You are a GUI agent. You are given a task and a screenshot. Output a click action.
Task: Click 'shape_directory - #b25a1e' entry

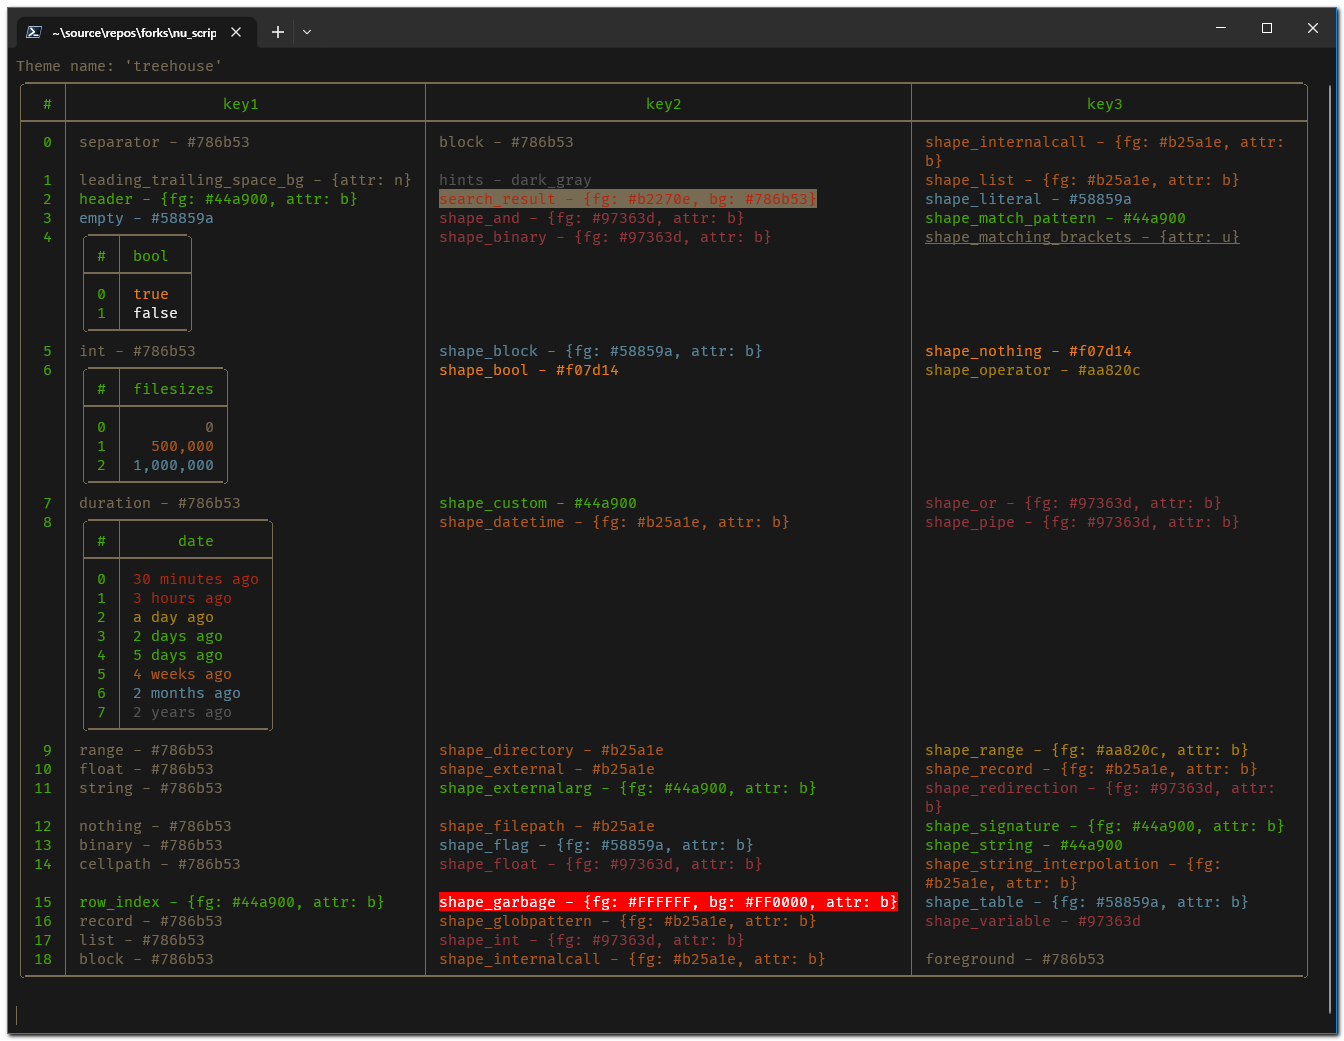(x=551, y=750)
